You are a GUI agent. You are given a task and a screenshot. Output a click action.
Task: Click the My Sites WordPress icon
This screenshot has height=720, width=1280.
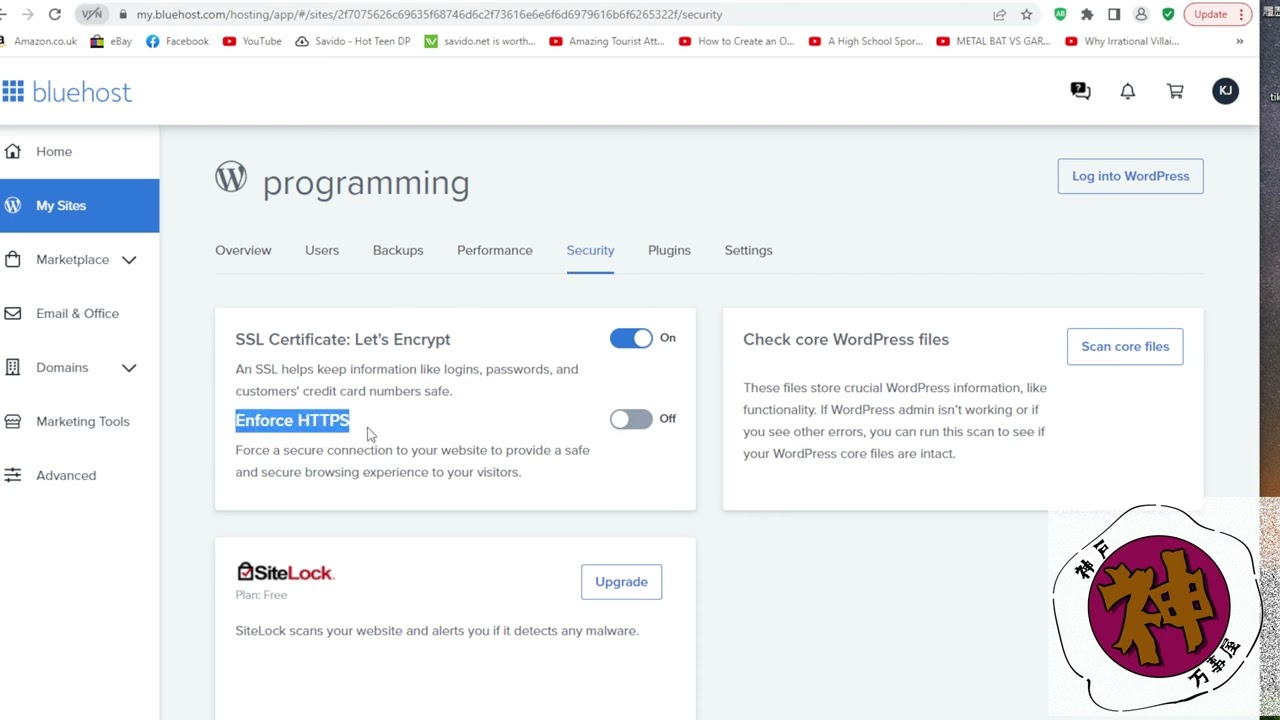click(x=12, y=205)
